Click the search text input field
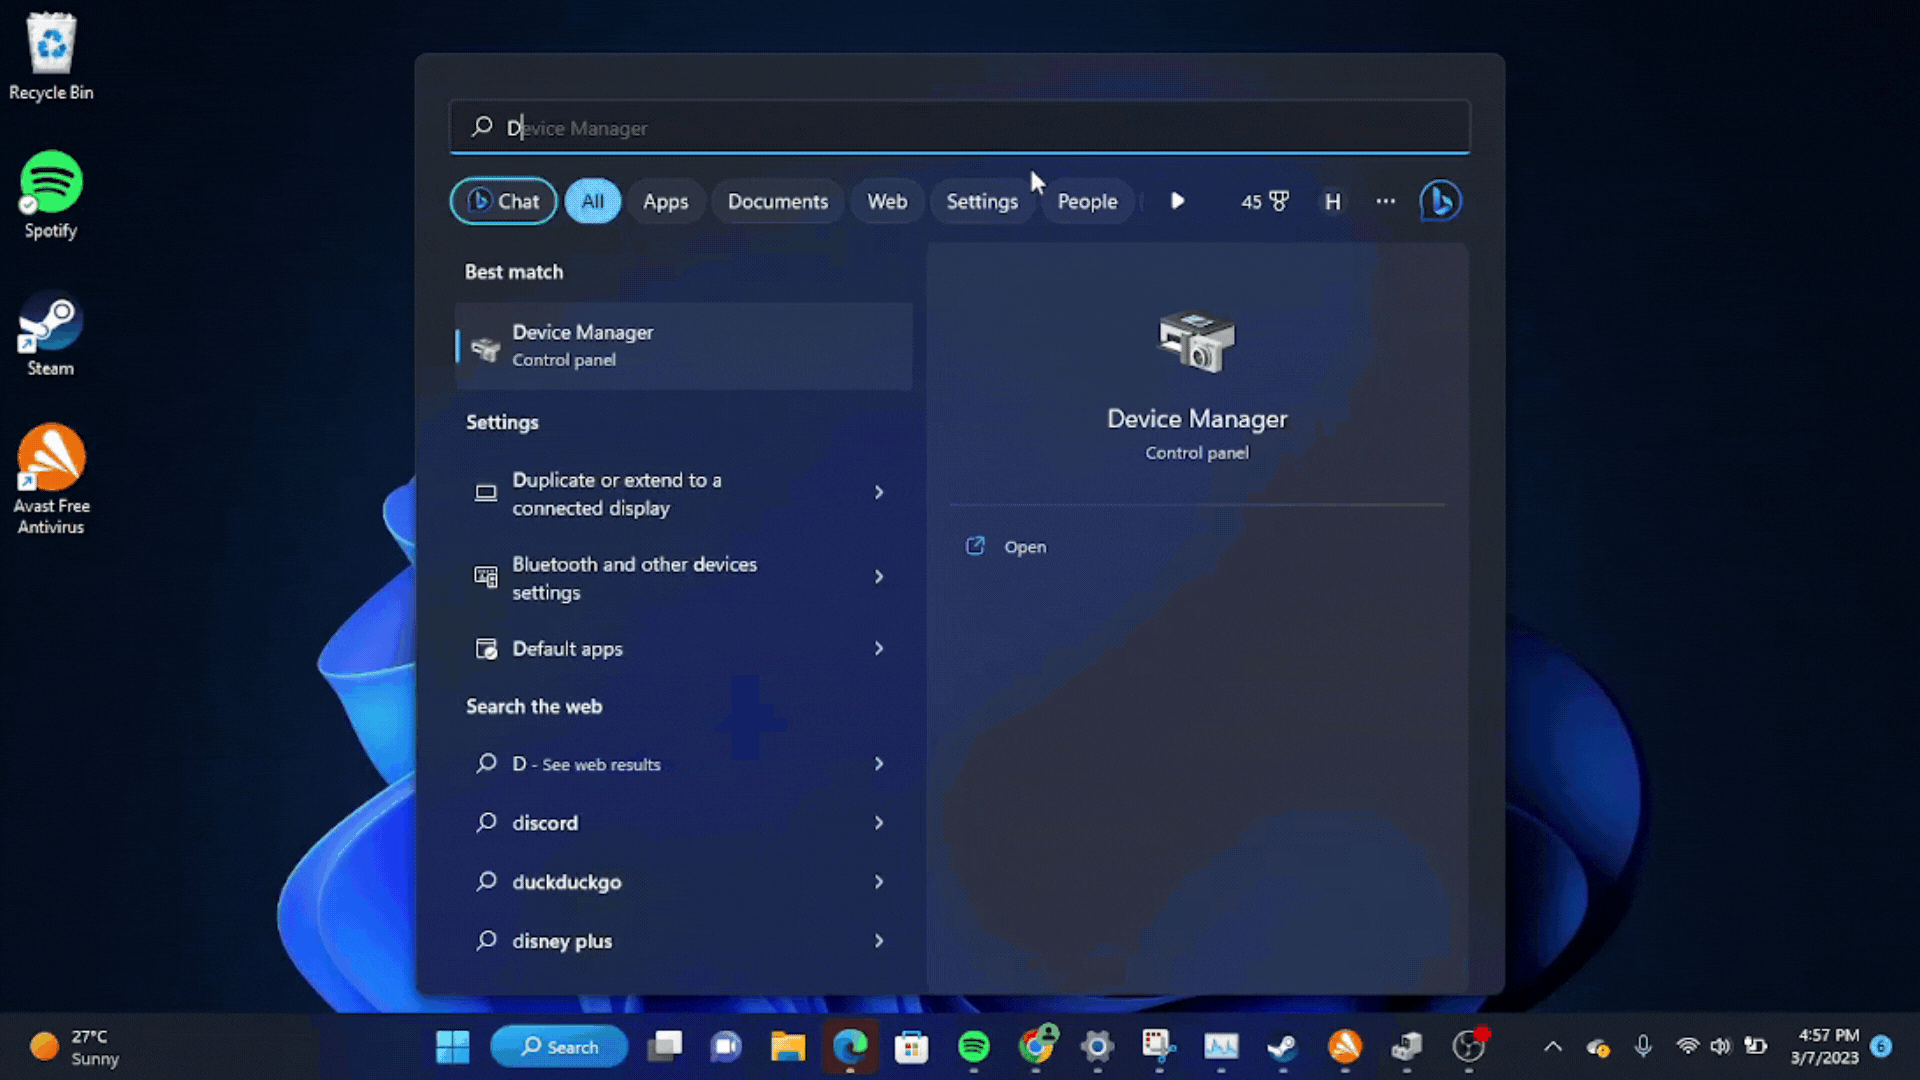Screen dimensions: 1920x1080 pyautogui.click(x=960, y=127)
